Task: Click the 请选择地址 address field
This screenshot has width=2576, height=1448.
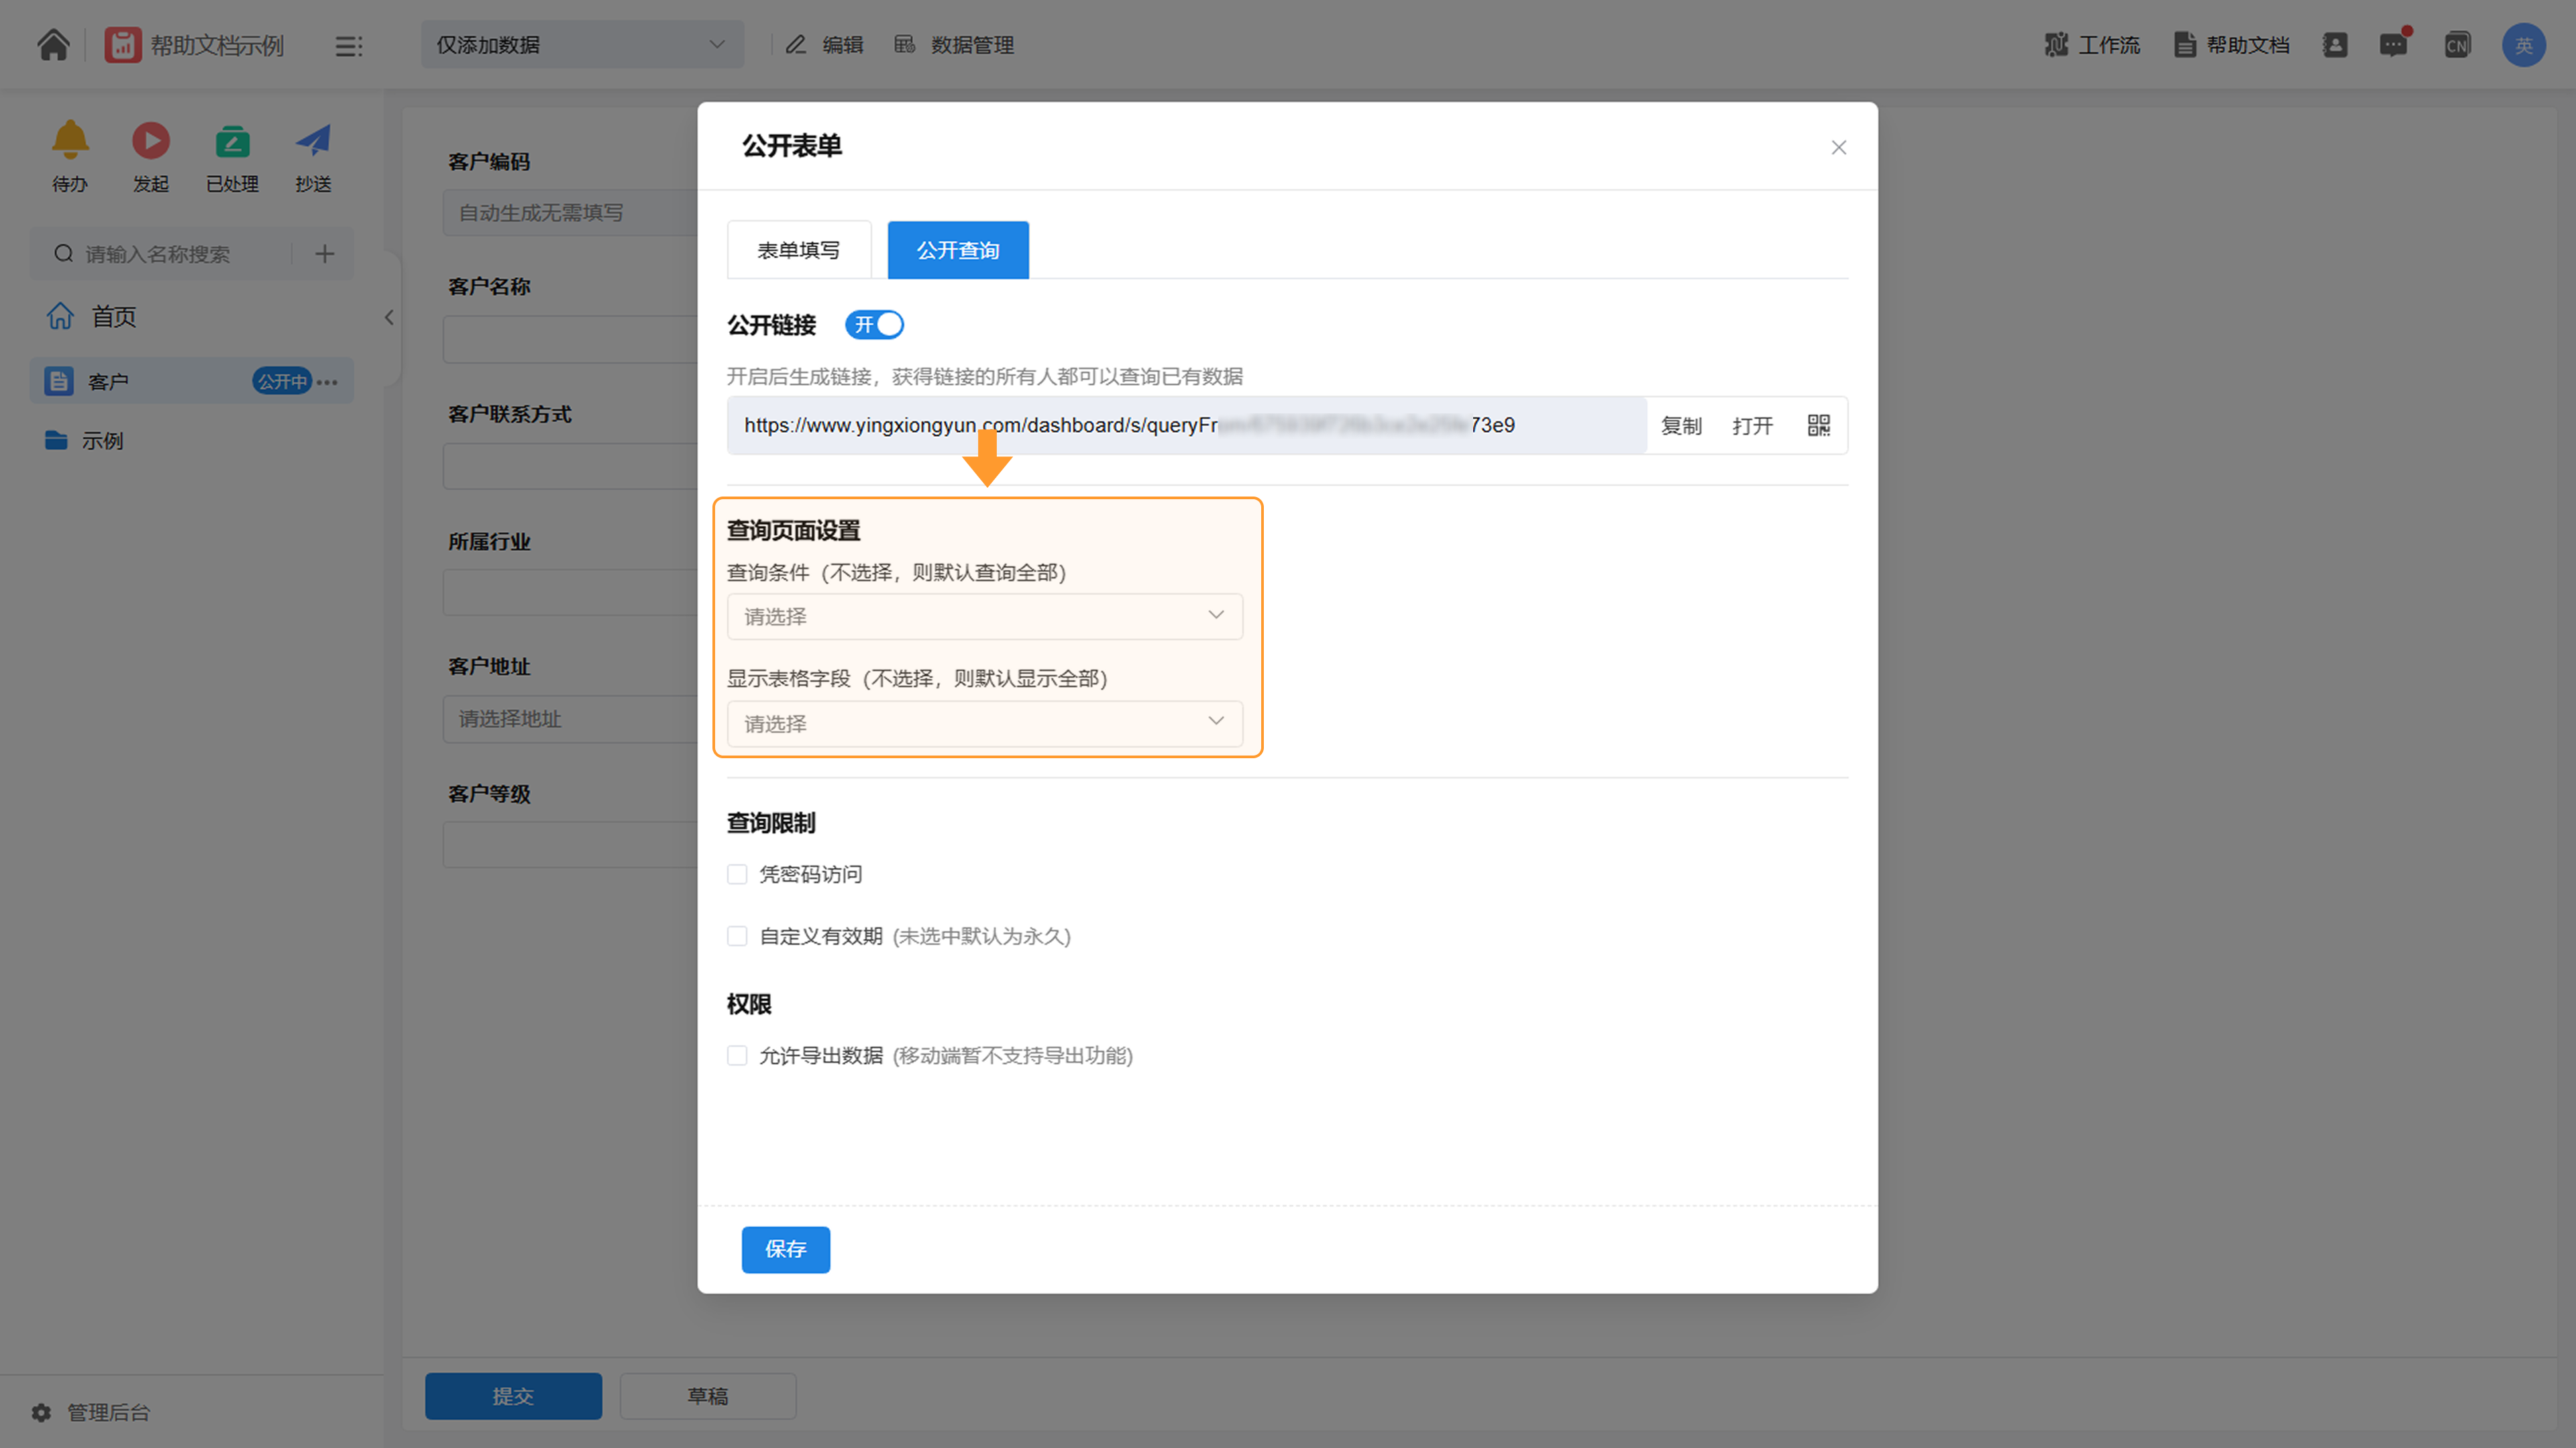Action: tap(570, 719)
